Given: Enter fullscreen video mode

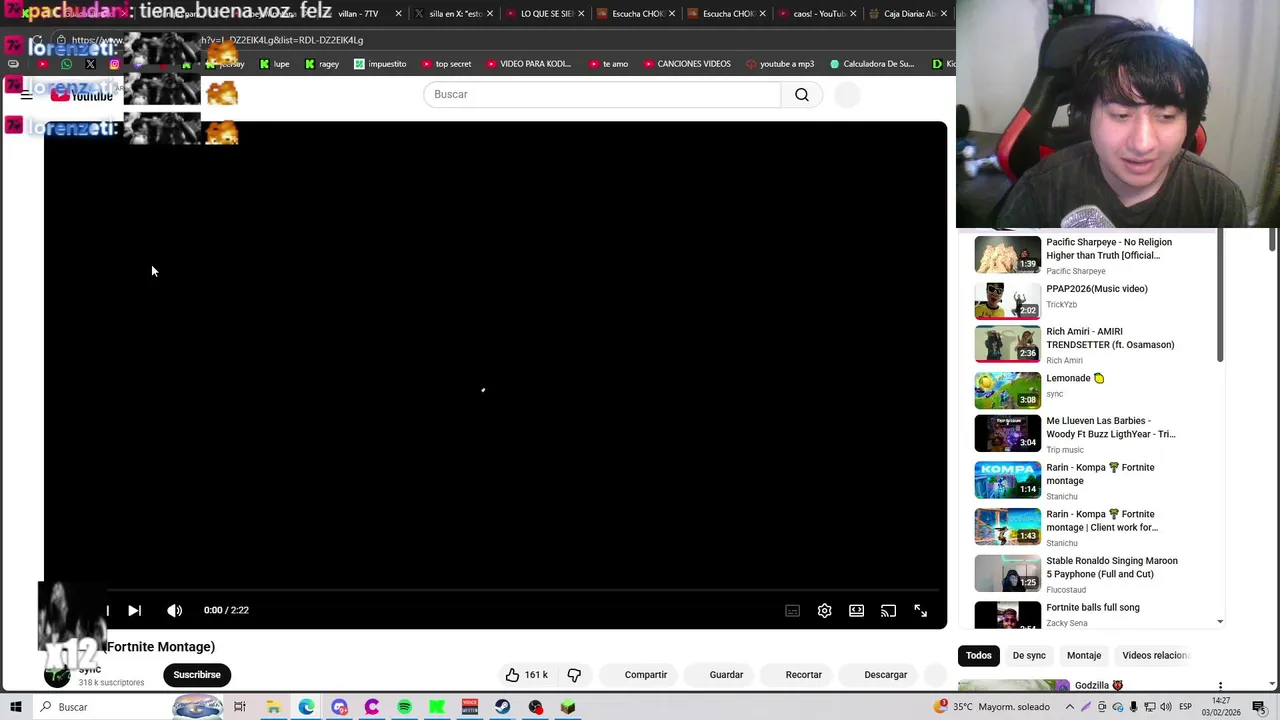Looking at the screenshot, I should point(920,611).
